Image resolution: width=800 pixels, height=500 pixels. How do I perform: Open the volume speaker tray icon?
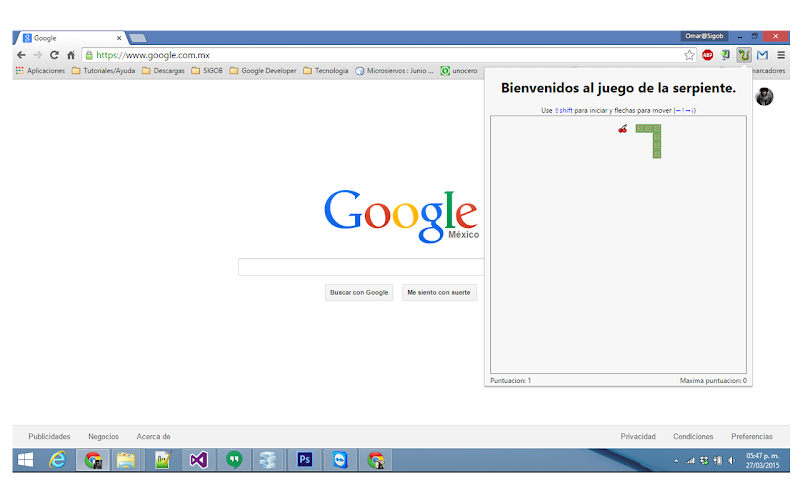point(732,461)
